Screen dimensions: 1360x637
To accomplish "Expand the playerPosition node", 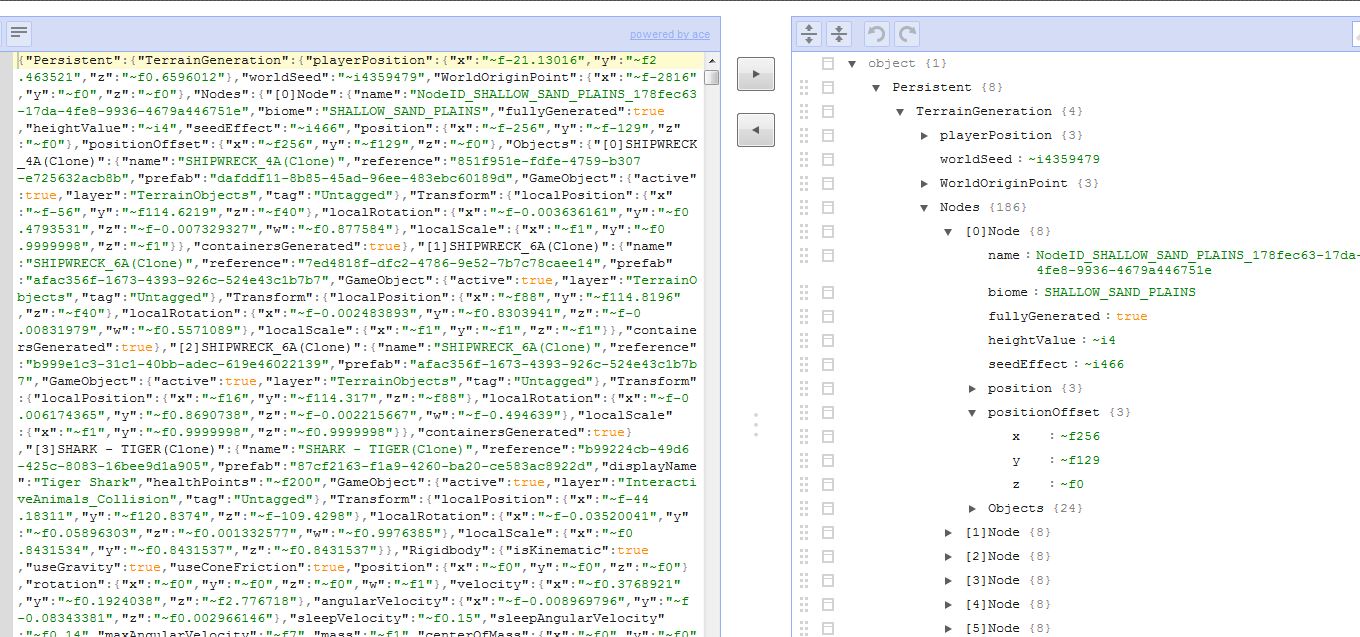I will click(925, 135).
